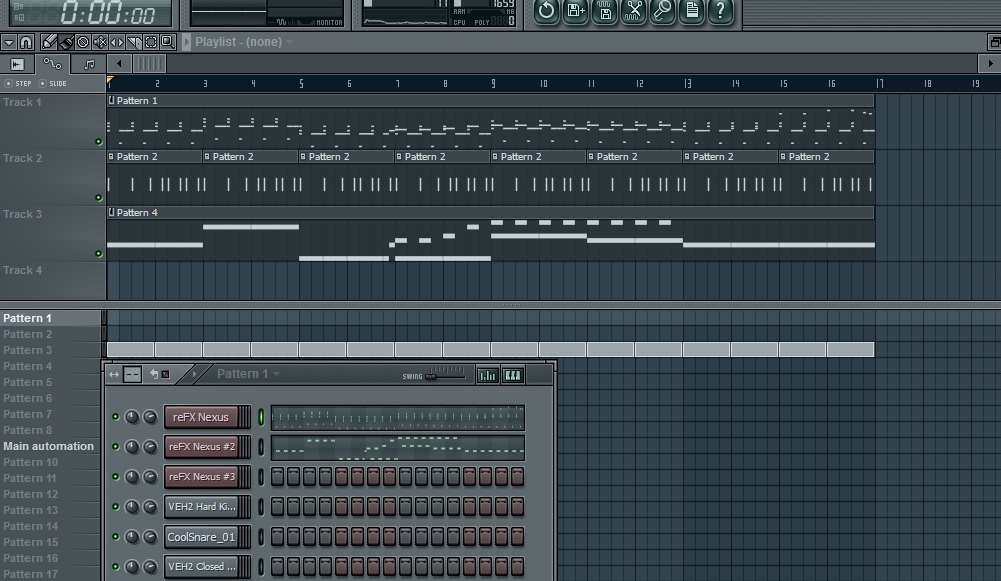Click the Track 4 label

click(x=22, y=271)
